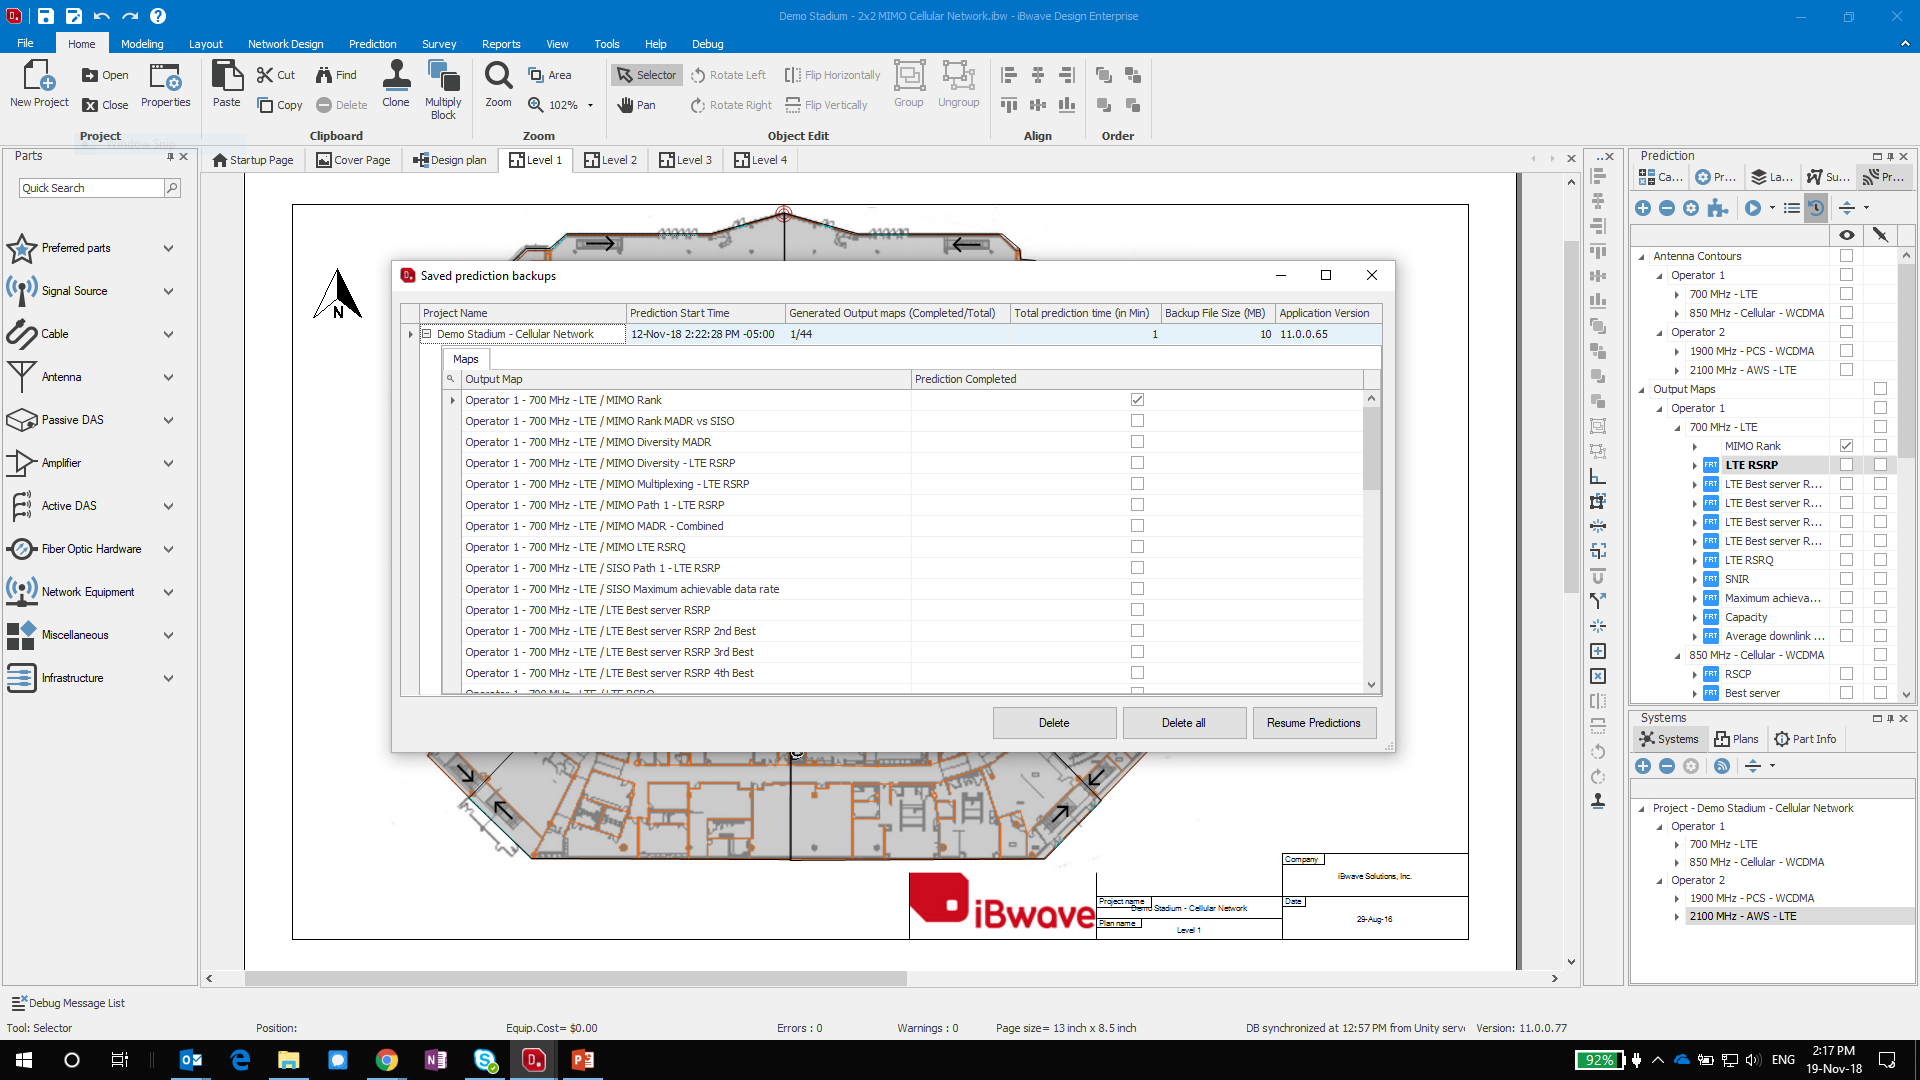
Task: Collapse Demo Stadium backup row
Action: pyautogui.click(x=426, y=334)
